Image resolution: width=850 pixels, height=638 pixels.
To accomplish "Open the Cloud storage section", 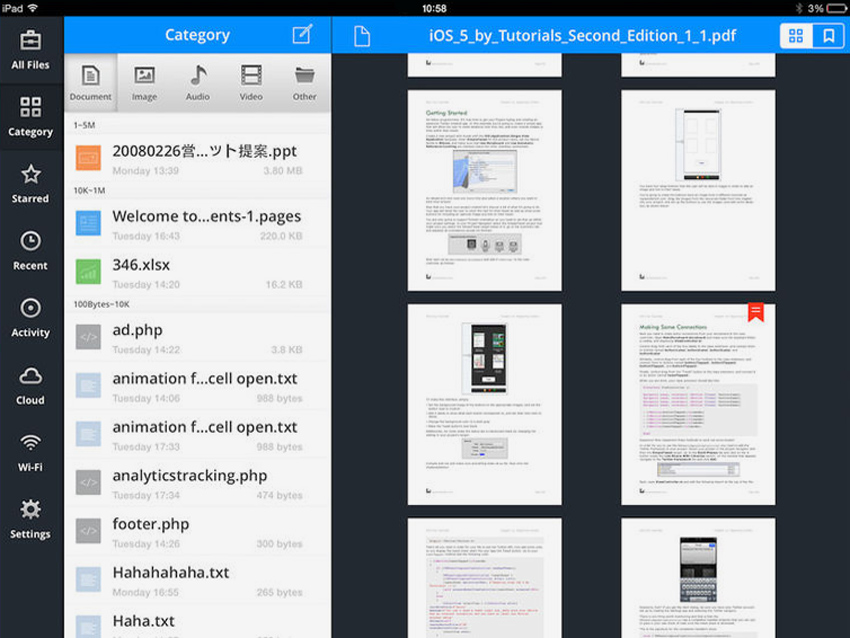I will pos(30,385).
